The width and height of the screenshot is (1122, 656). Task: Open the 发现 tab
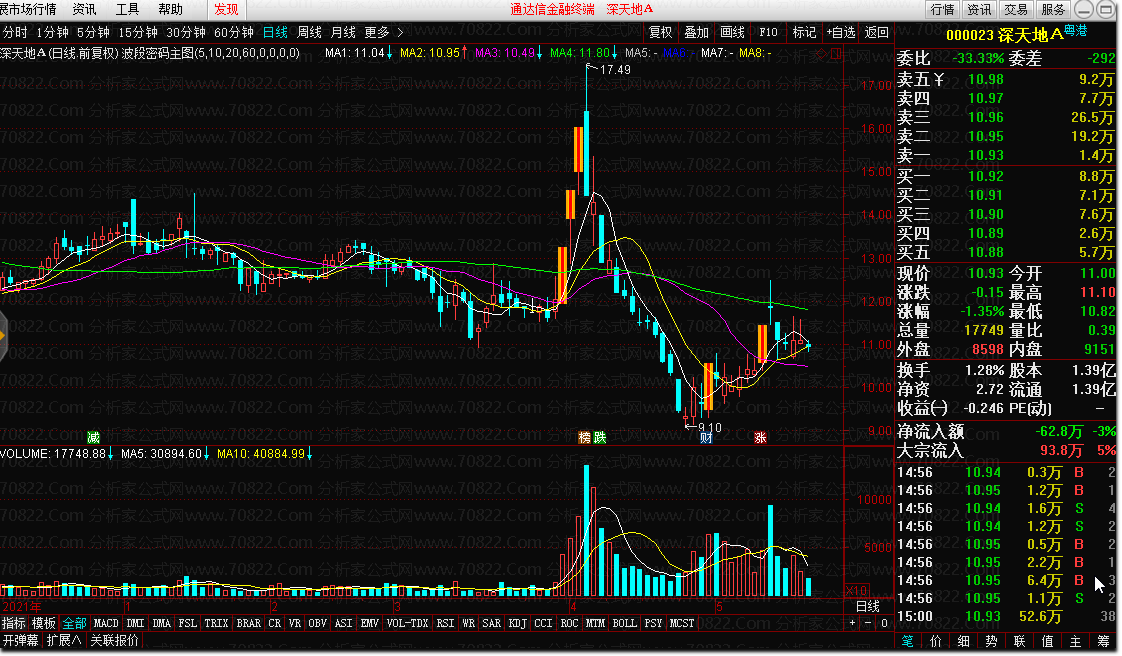(226, 9)
